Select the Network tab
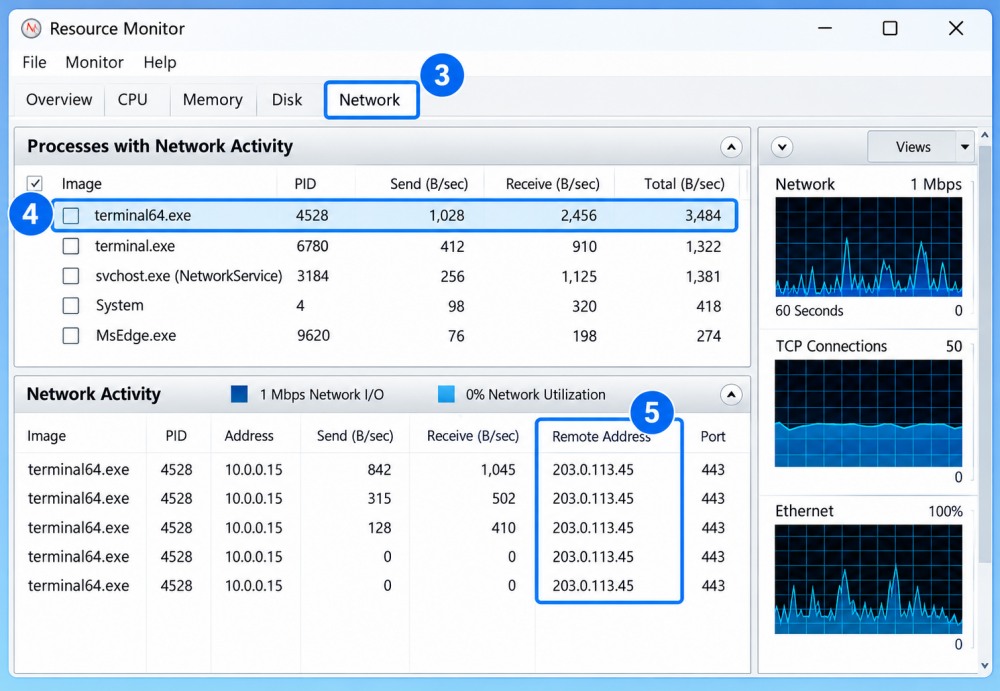 (370, 100)
